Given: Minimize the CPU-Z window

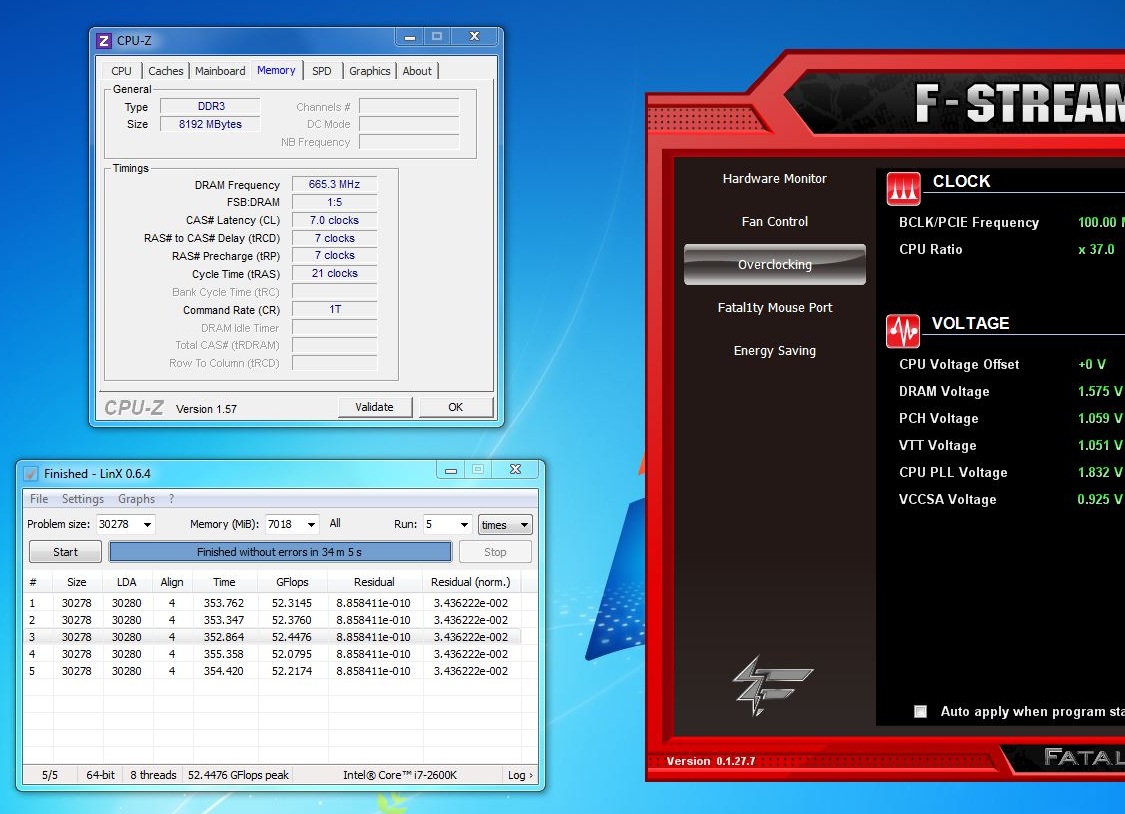Looking at the screenshot, I should (411, 37).
